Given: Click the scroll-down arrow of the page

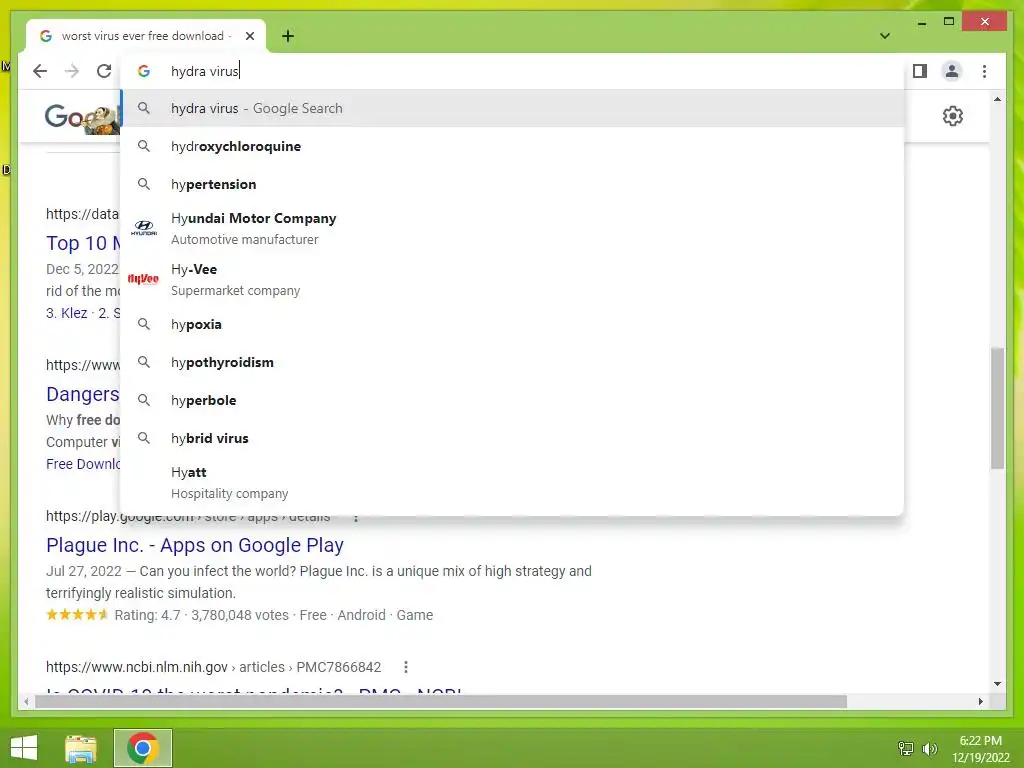Looking at the screenshot, I should [x=997, y=684].
